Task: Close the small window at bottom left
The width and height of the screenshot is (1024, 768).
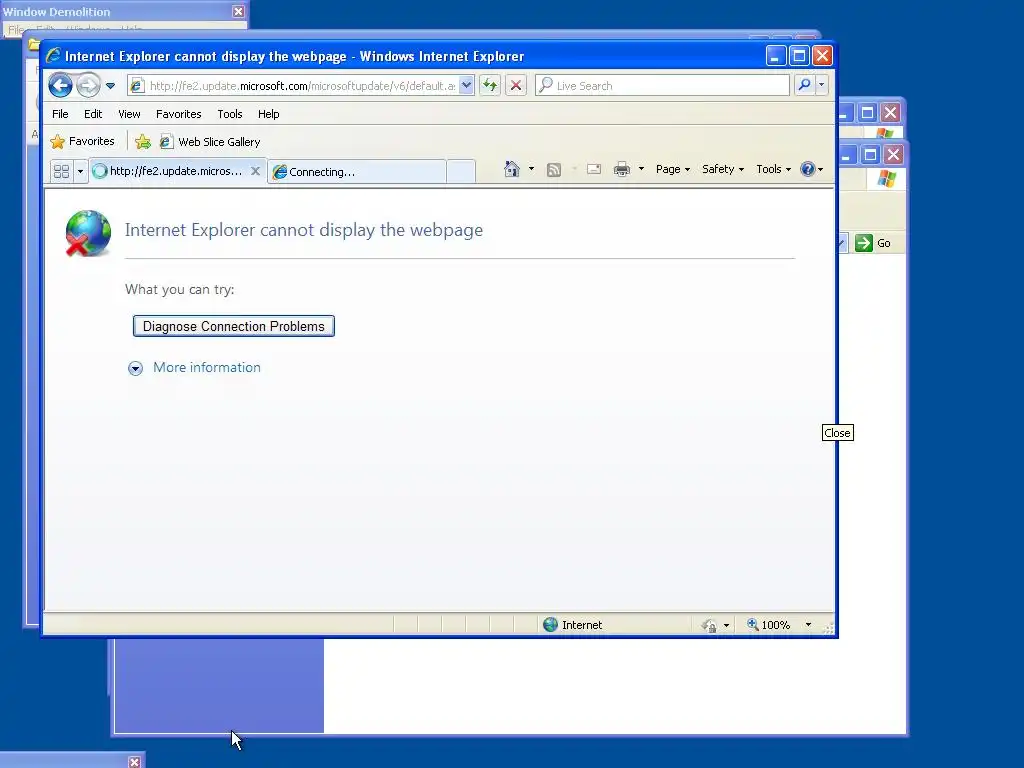Action: (134, 762)
